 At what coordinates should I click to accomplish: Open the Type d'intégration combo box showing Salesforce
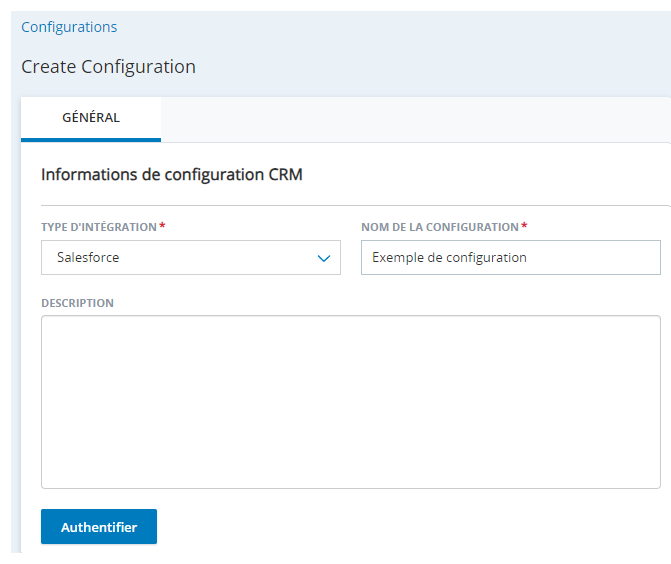(191, 258)
